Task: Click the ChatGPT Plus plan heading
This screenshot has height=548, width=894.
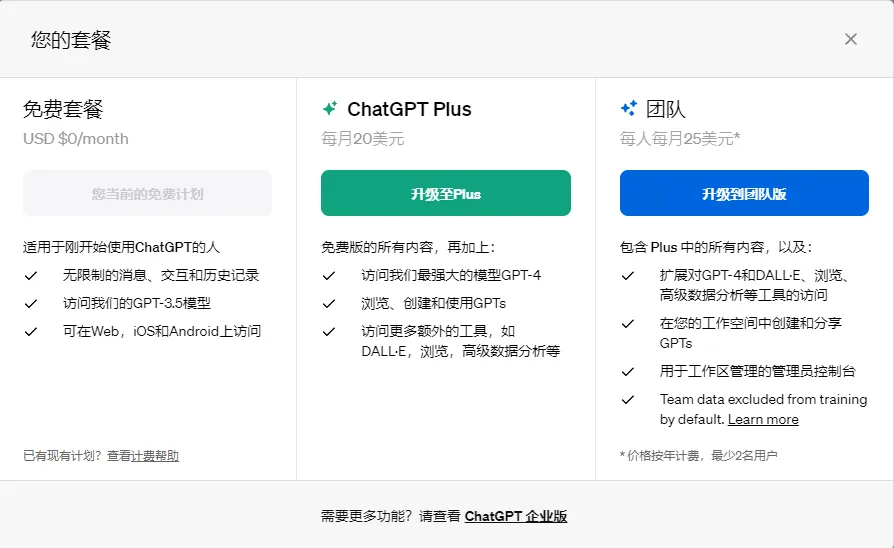Action: click(x=409, y=109)
